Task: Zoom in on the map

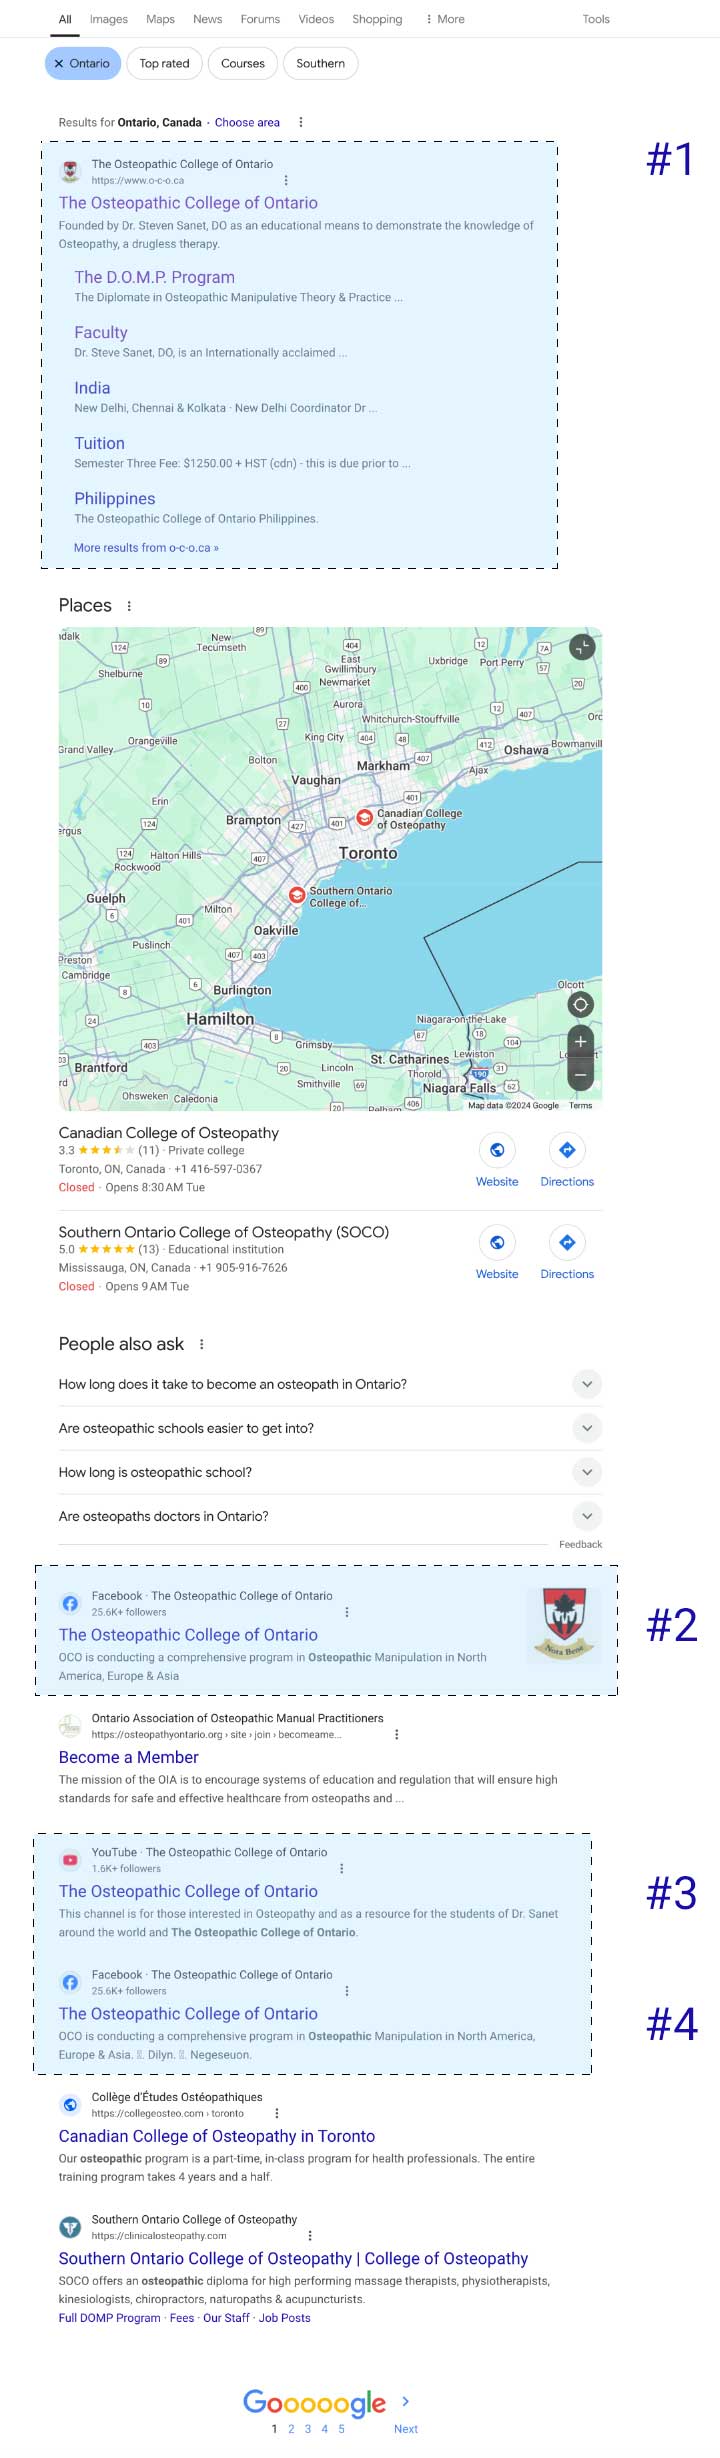Action: click(580, 1041)
